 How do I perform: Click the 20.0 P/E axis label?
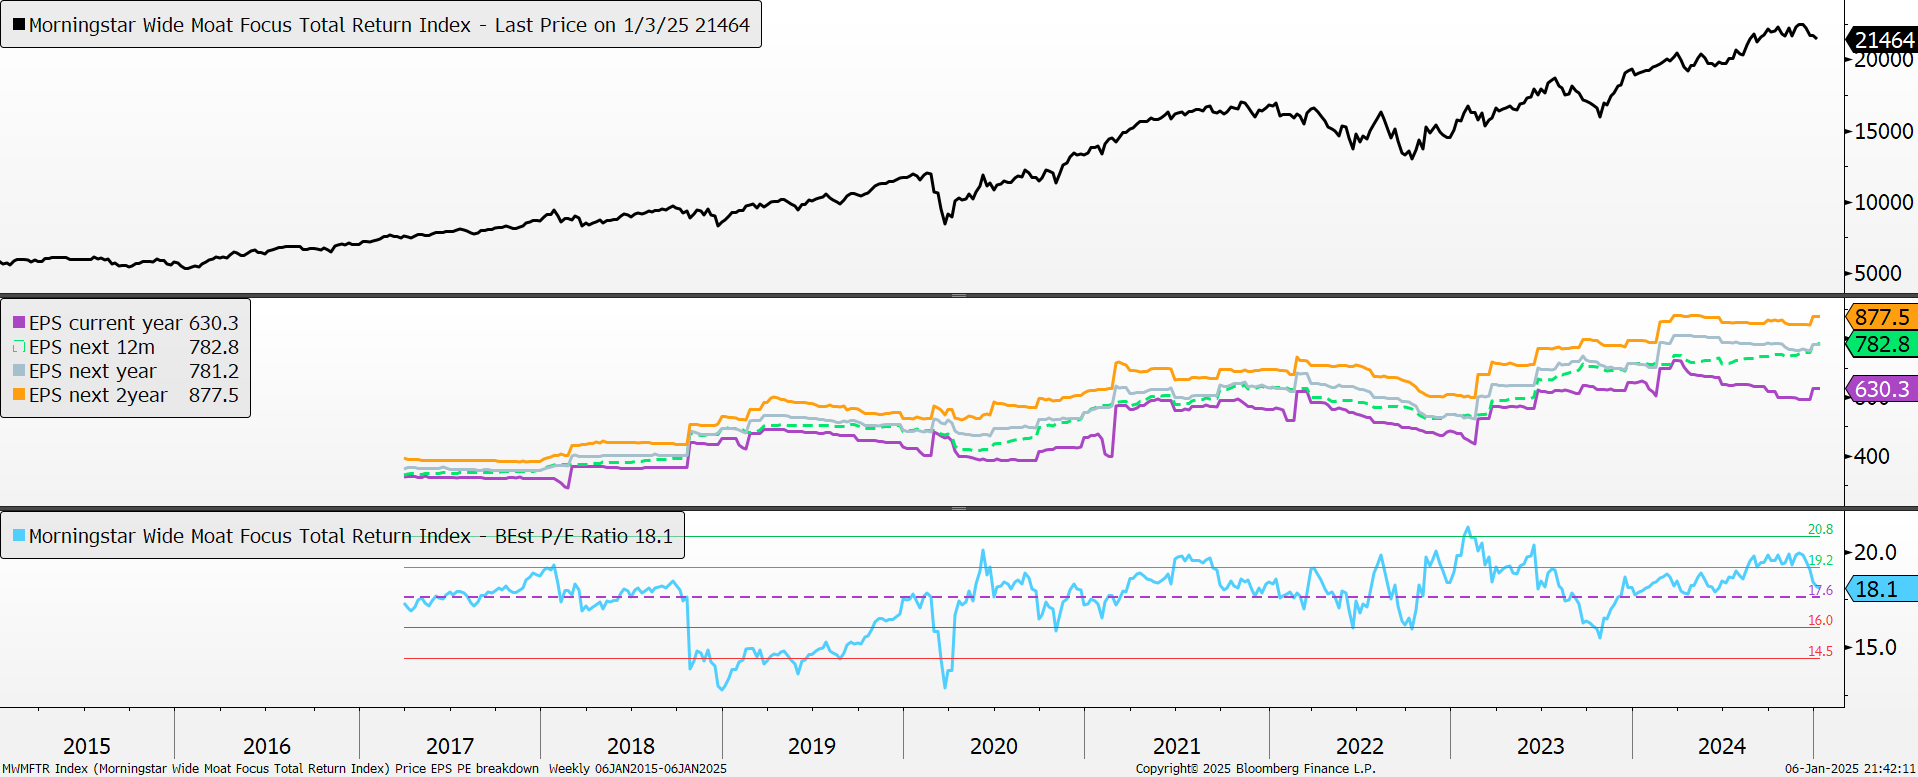pos(1875,552)
